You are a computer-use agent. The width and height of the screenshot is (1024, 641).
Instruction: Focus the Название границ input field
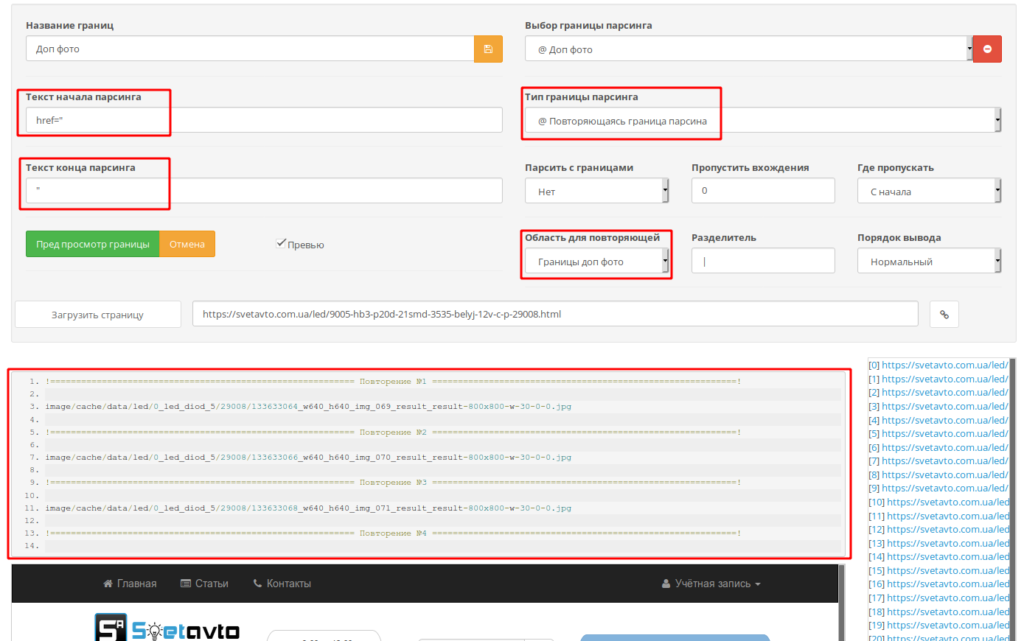[x=250, y=49]
